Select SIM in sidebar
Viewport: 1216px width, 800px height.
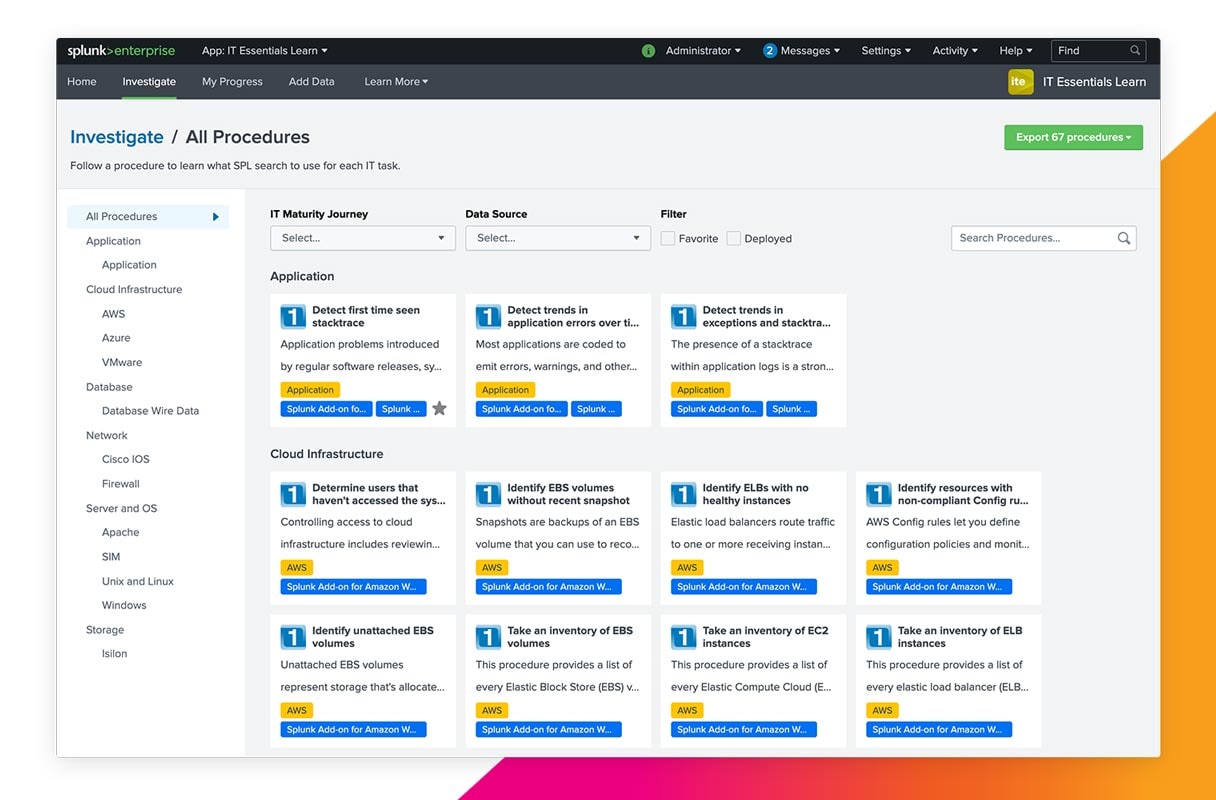click(110, 557)
